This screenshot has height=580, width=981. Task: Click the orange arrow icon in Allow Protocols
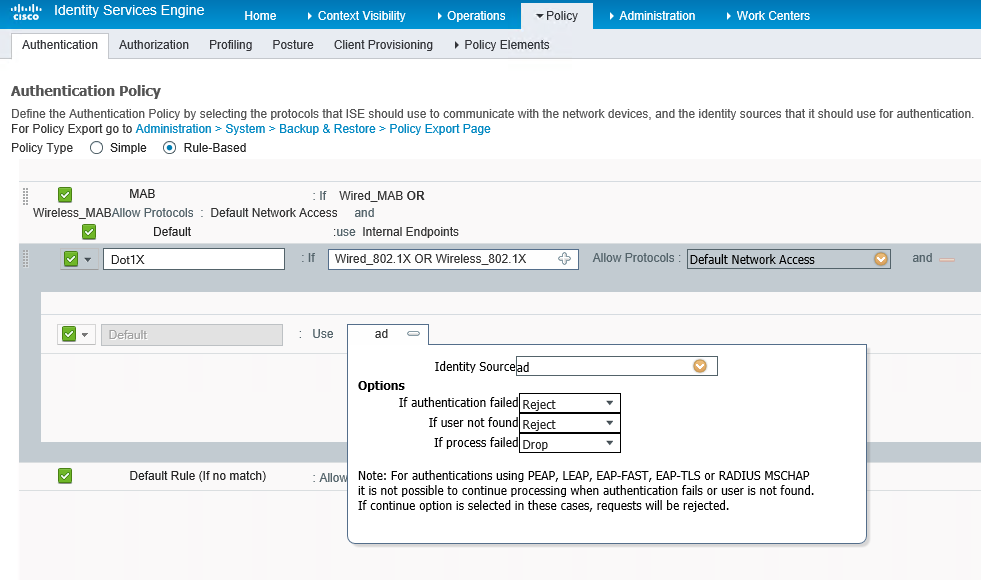(881, 259)
